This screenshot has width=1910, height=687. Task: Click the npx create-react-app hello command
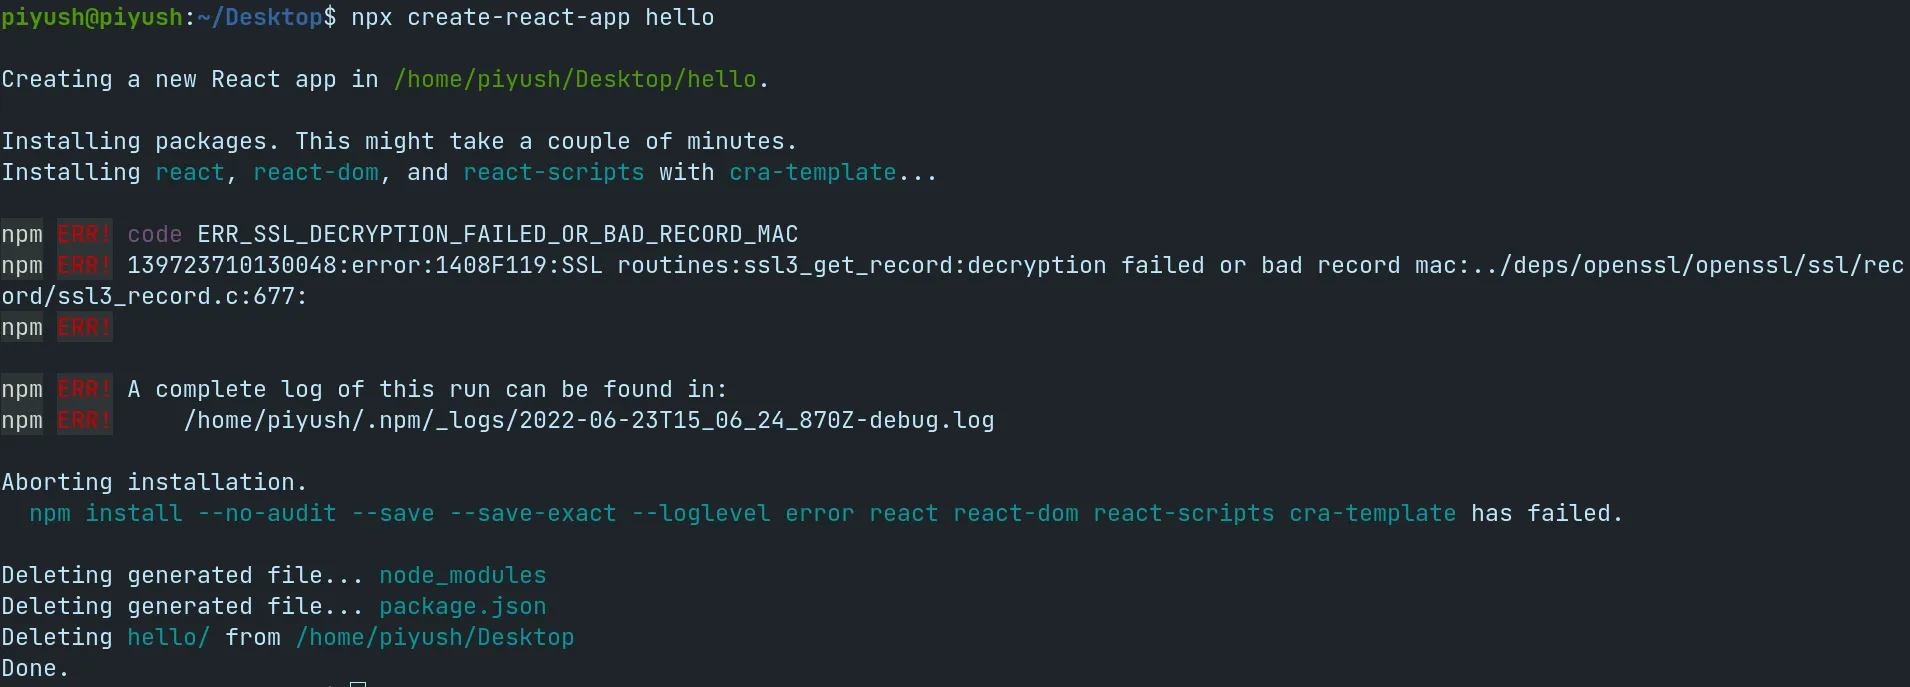pos(533,17)
